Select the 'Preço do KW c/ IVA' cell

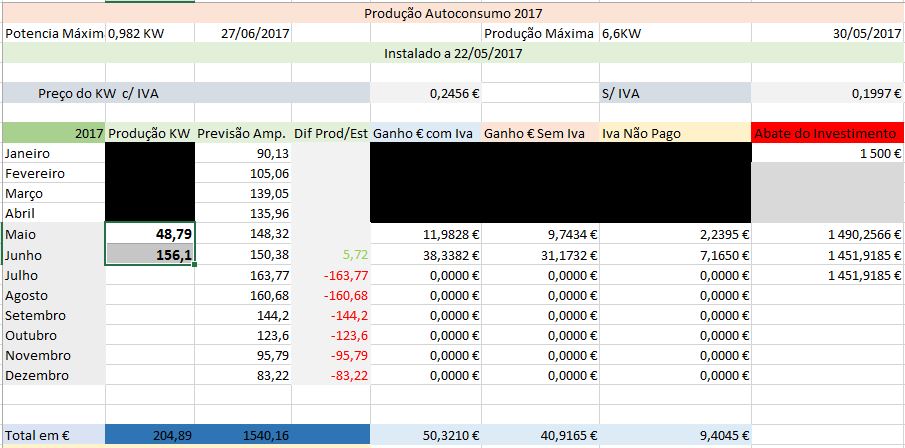[x=186, y=93]
